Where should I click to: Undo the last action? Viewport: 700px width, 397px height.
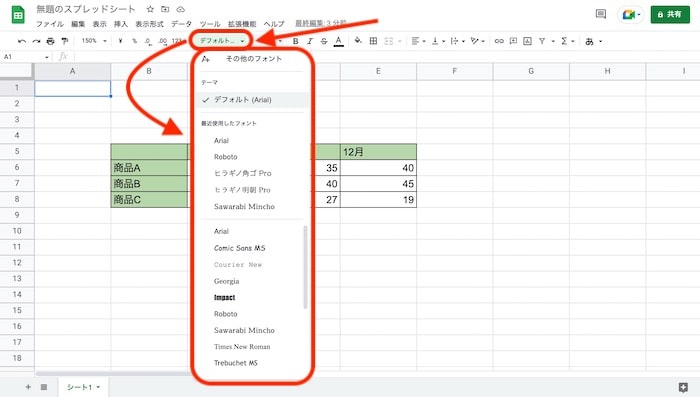pos(21,41)
